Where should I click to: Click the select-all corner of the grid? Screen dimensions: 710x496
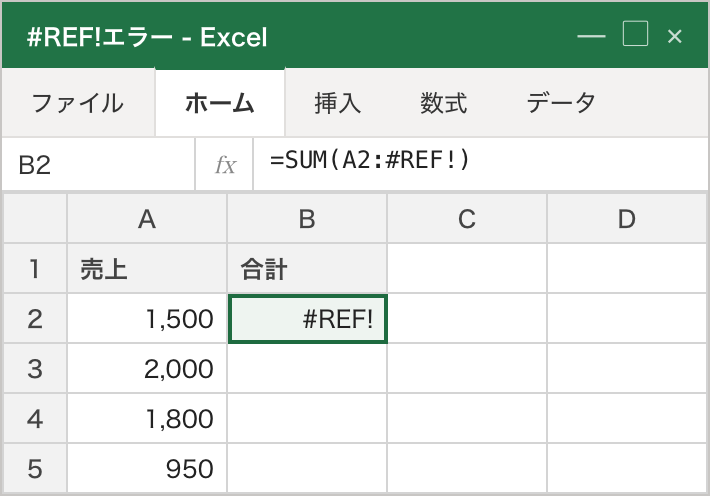click(x=35, y=219)
